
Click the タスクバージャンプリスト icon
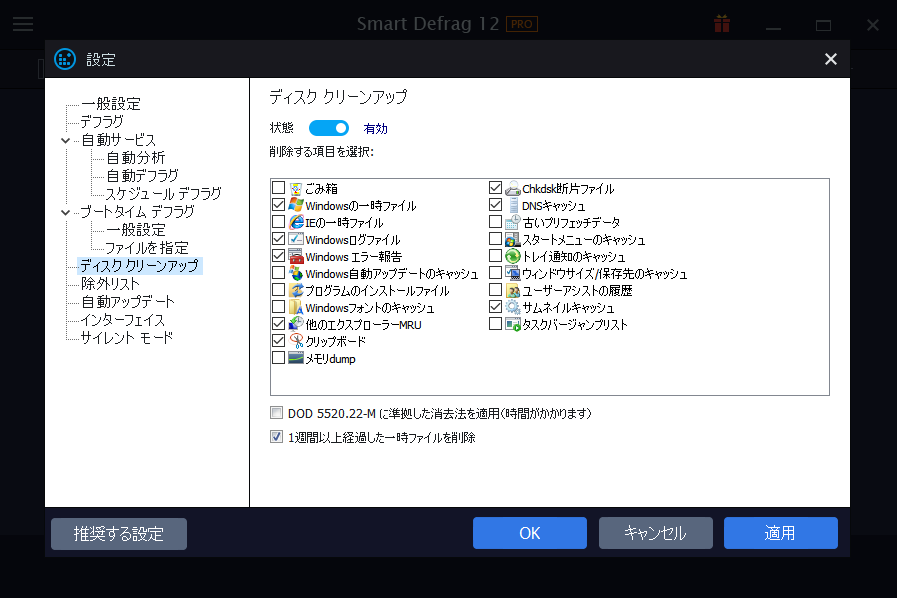[x=513, y=324]
